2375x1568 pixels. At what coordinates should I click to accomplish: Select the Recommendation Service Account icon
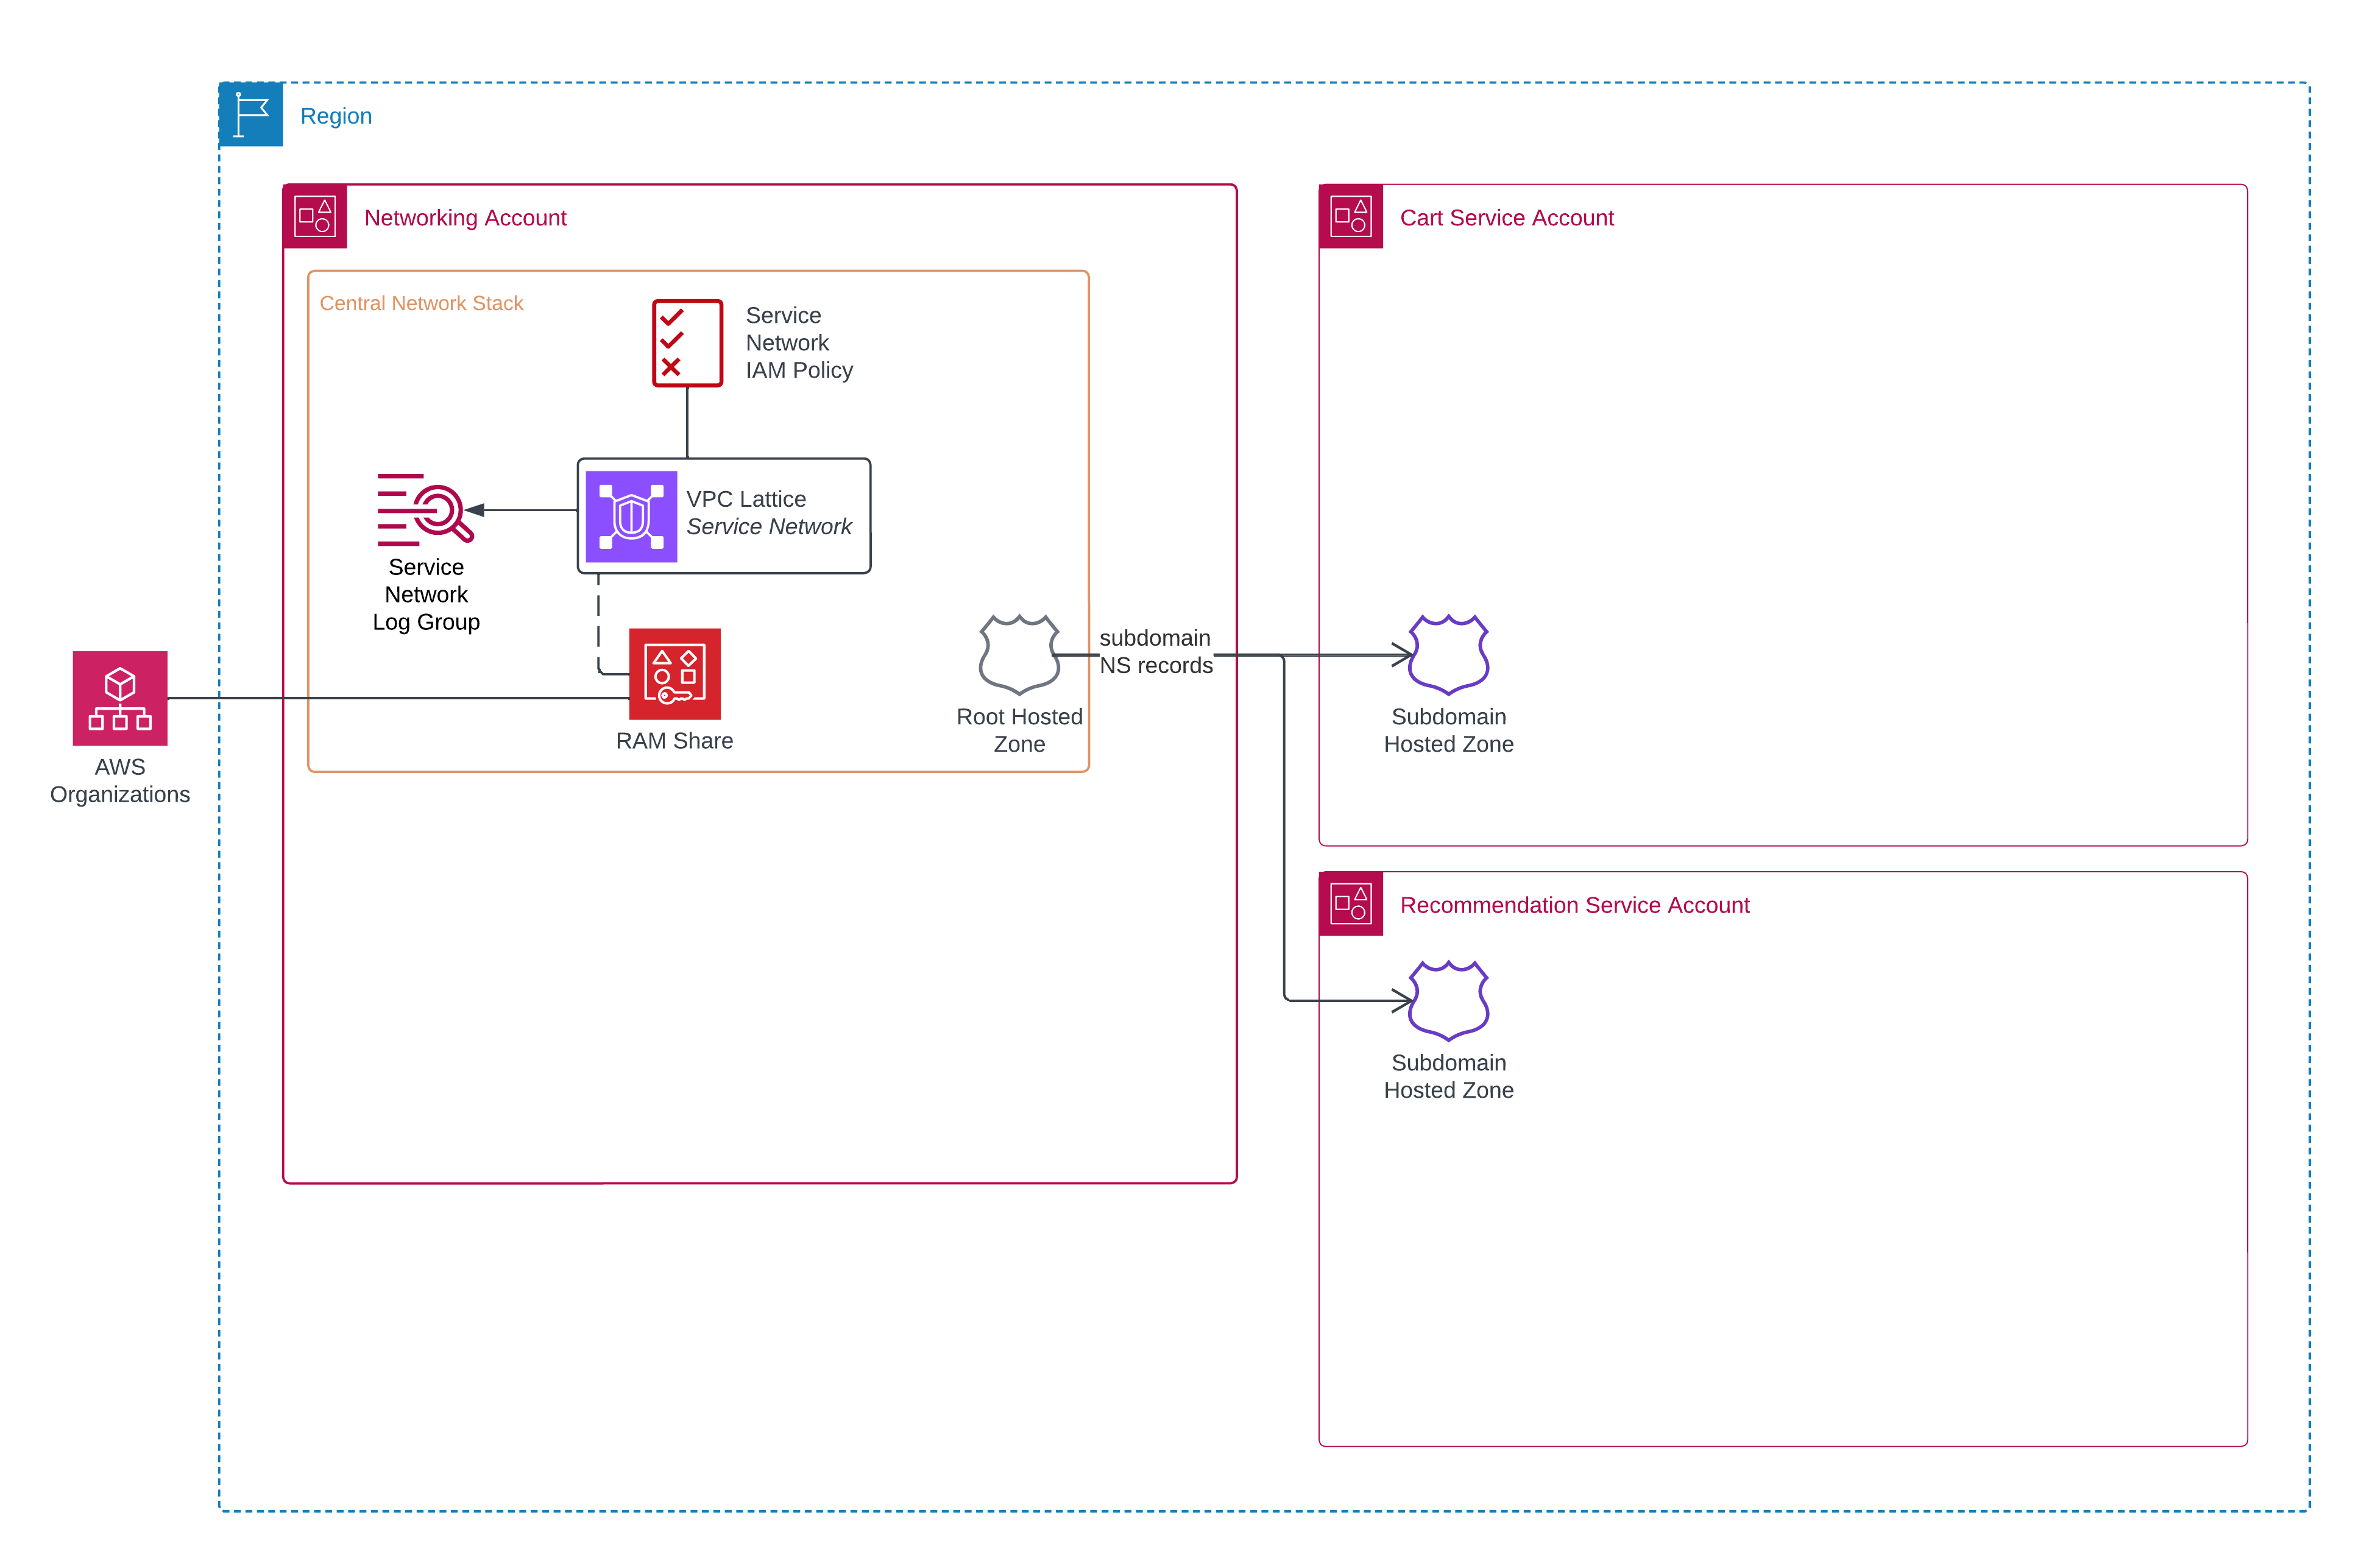coord(1351,904)
